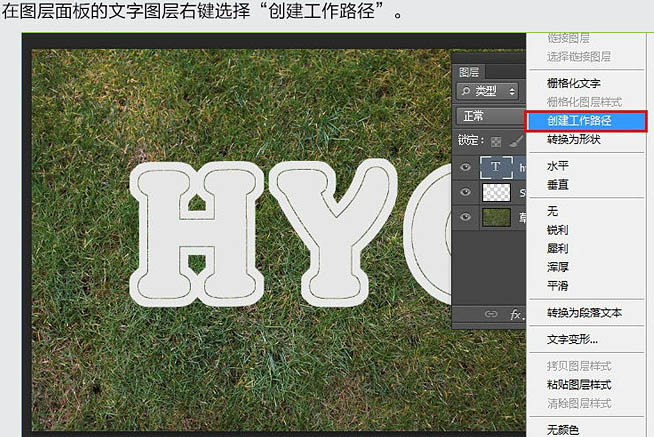Click 文字变形... menu item
Image resolution: width=654 pixels, height=437 pixels.
coord(572,339)
